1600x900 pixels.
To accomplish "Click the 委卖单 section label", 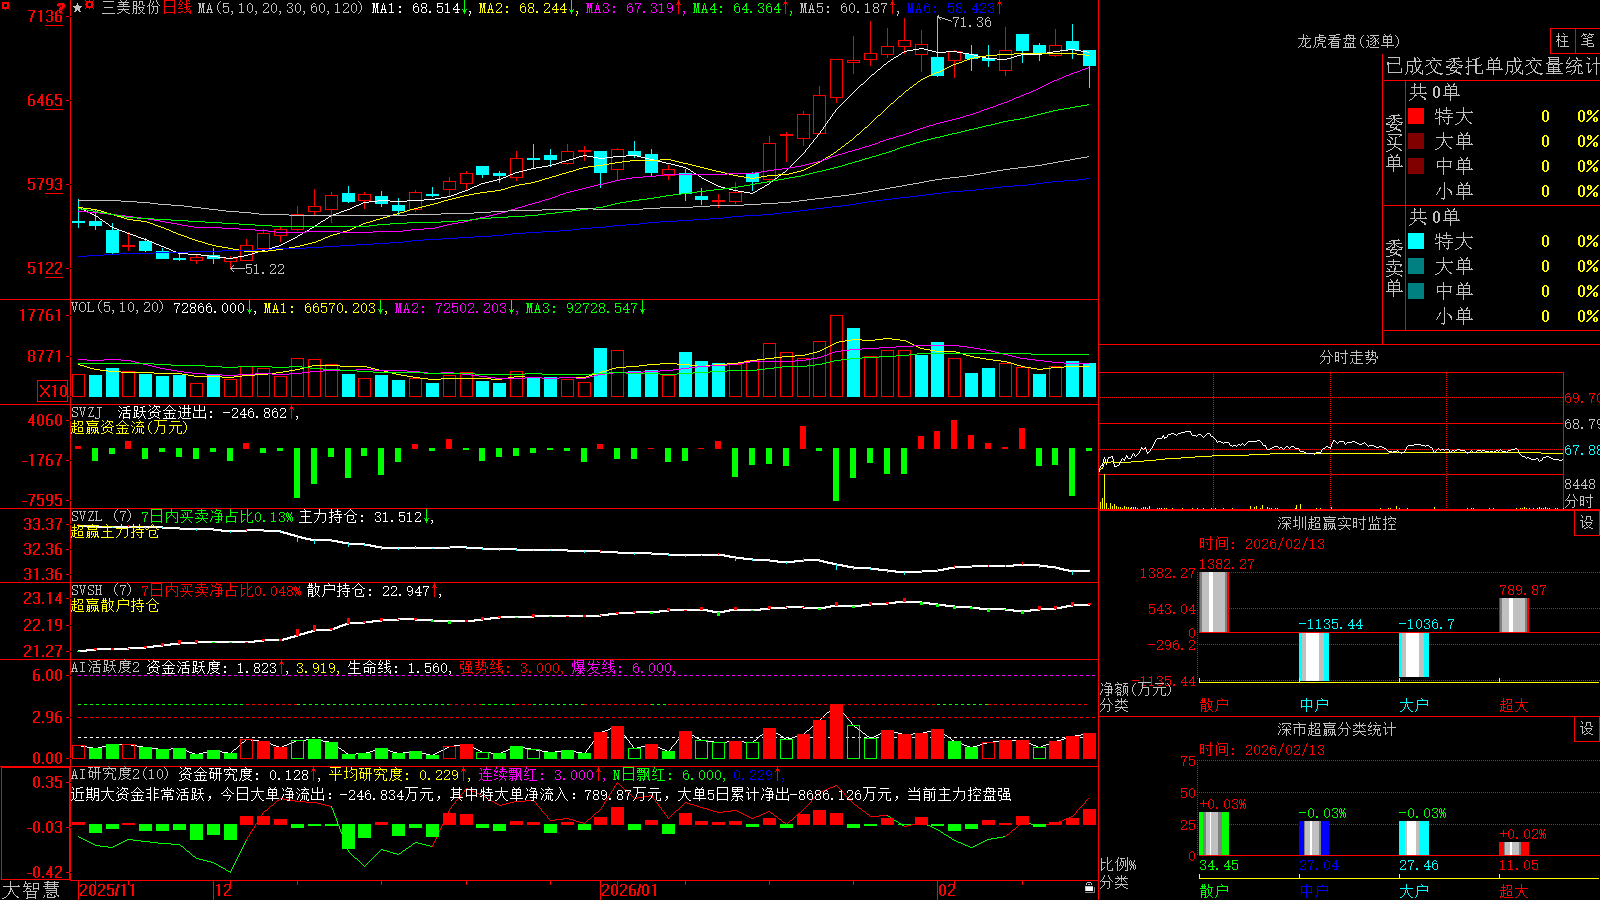I will [1394, 268].
